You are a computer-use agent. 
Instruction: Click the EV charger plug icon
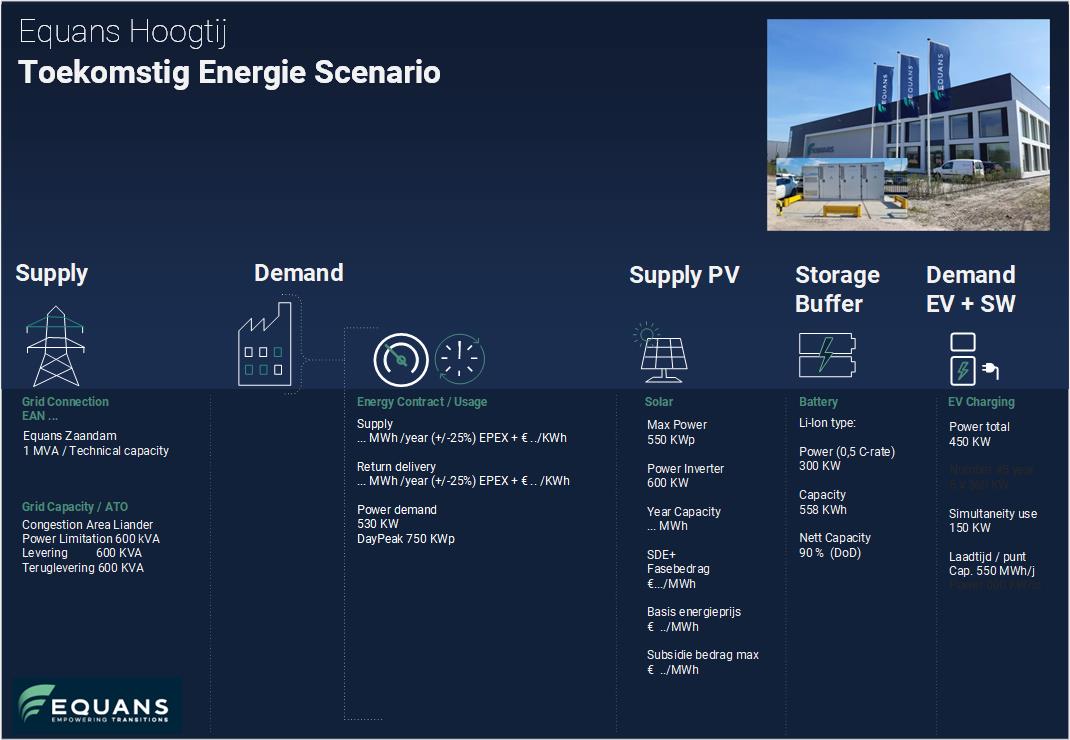974,359
